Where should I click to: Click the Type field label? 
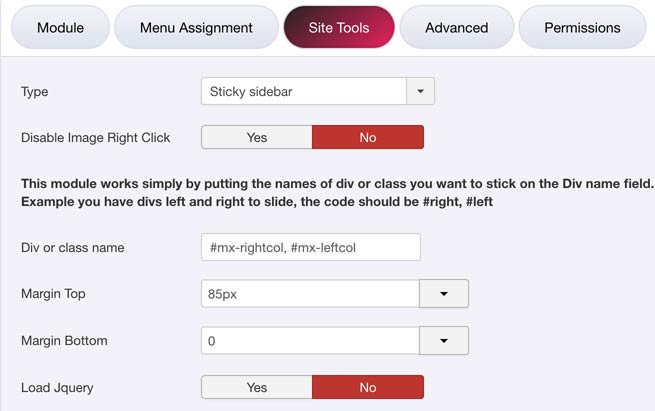35,92
